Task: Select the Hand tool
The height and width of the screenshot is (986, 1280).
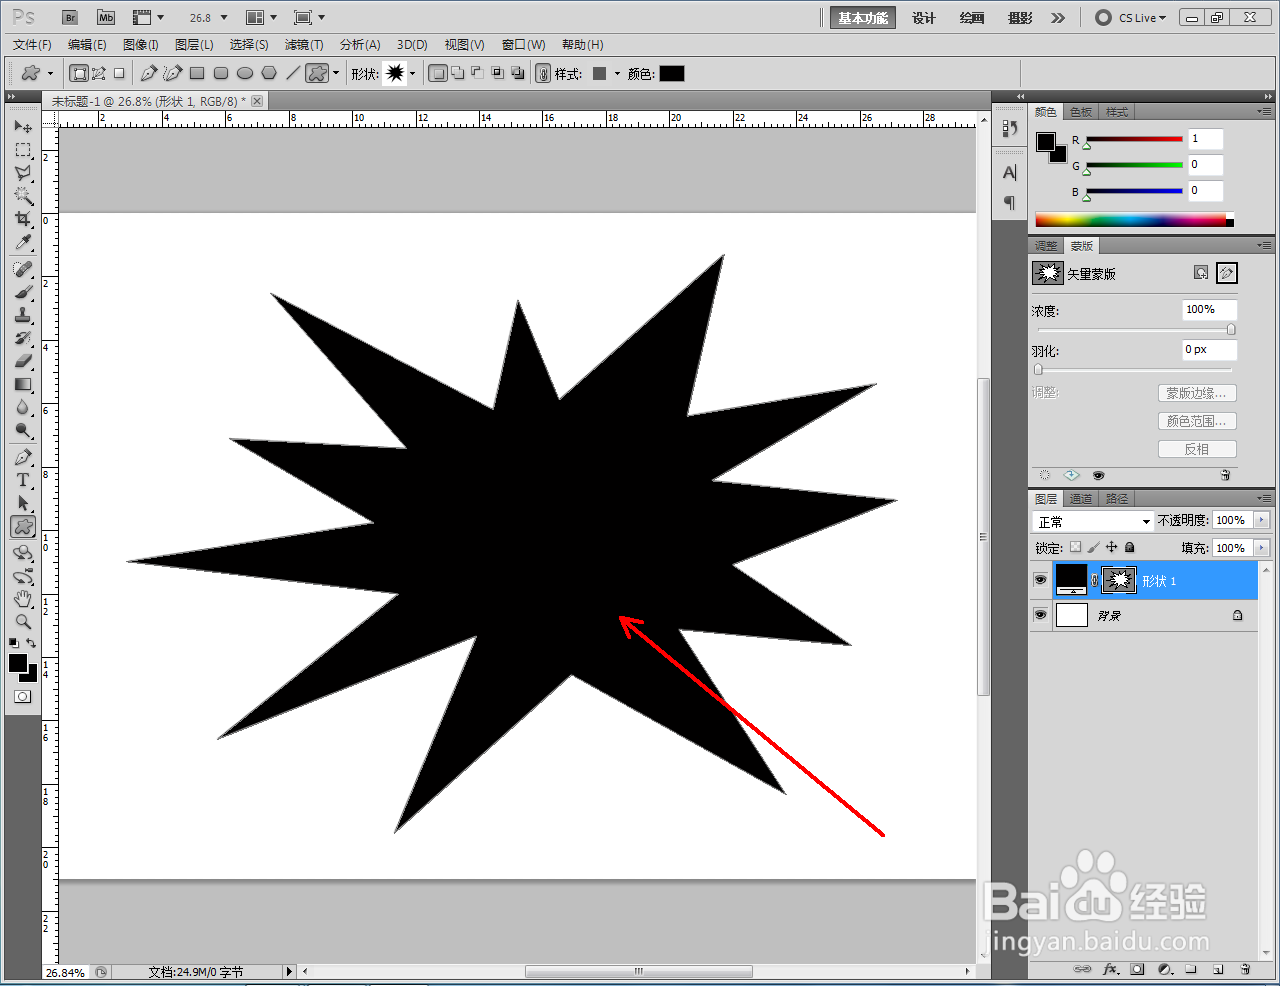Action: tap(23, 599)
